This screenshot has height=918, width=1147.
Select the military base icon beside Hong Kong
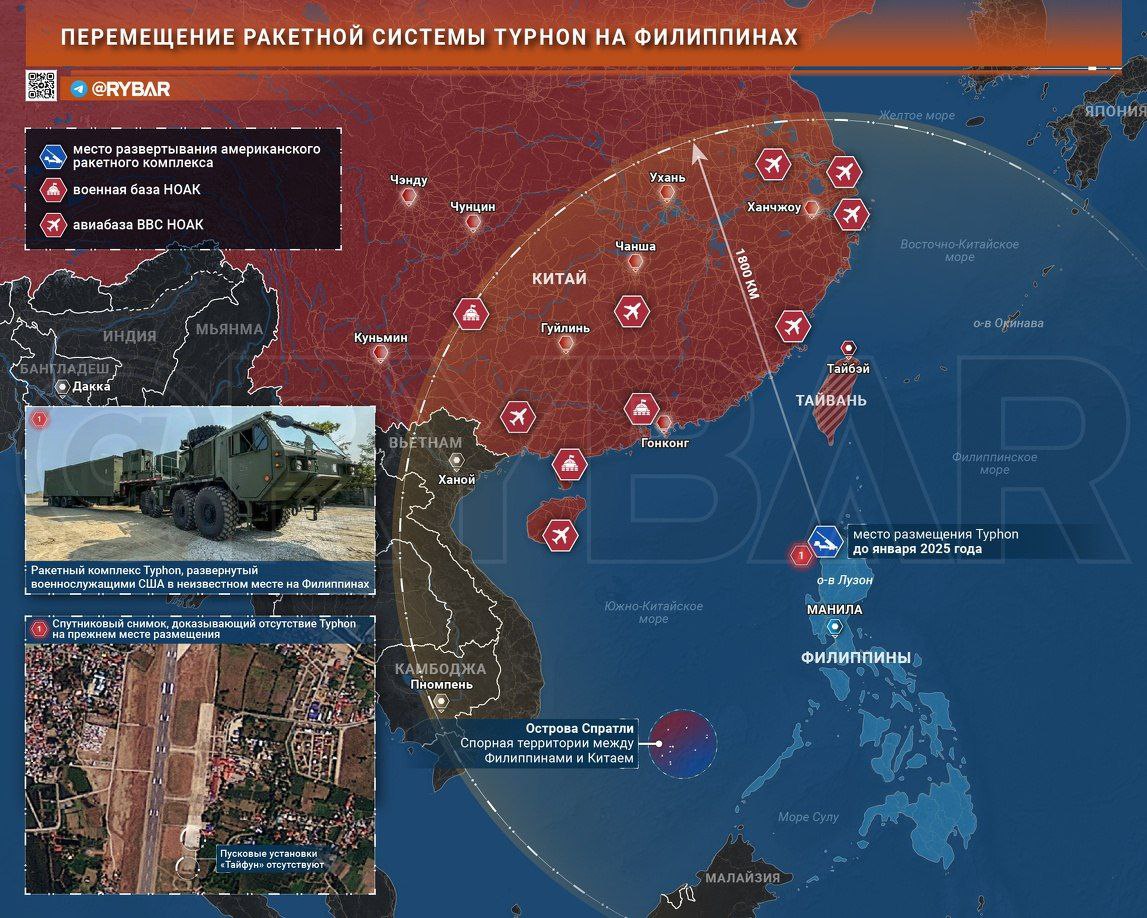click(x=641, y=407)
